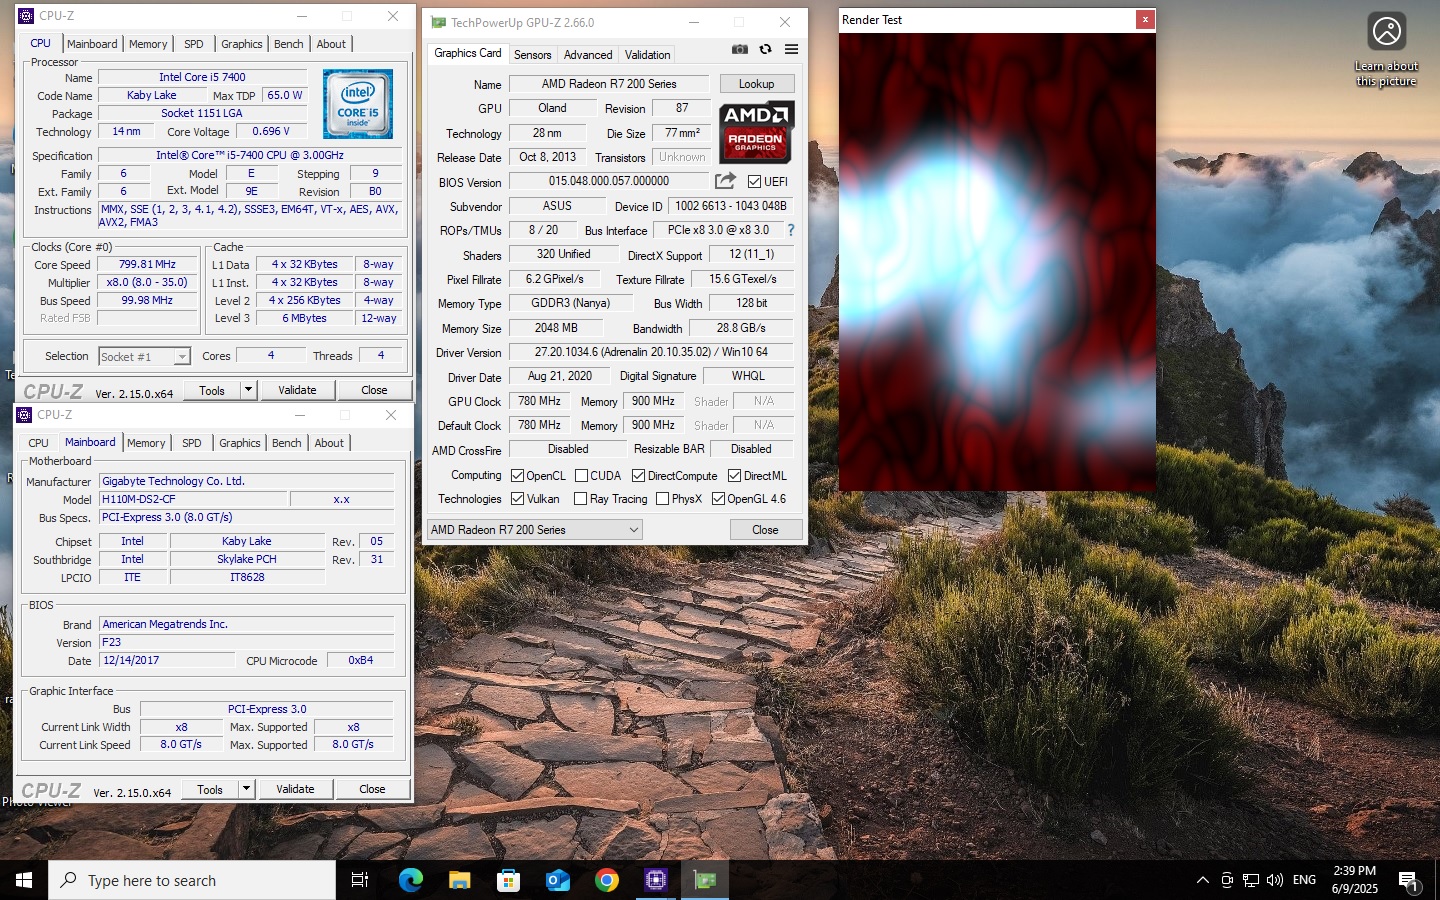Open the AMD Radeon R7 200 Series dropdown
The image size is (1440, 900).
(534, 530)
